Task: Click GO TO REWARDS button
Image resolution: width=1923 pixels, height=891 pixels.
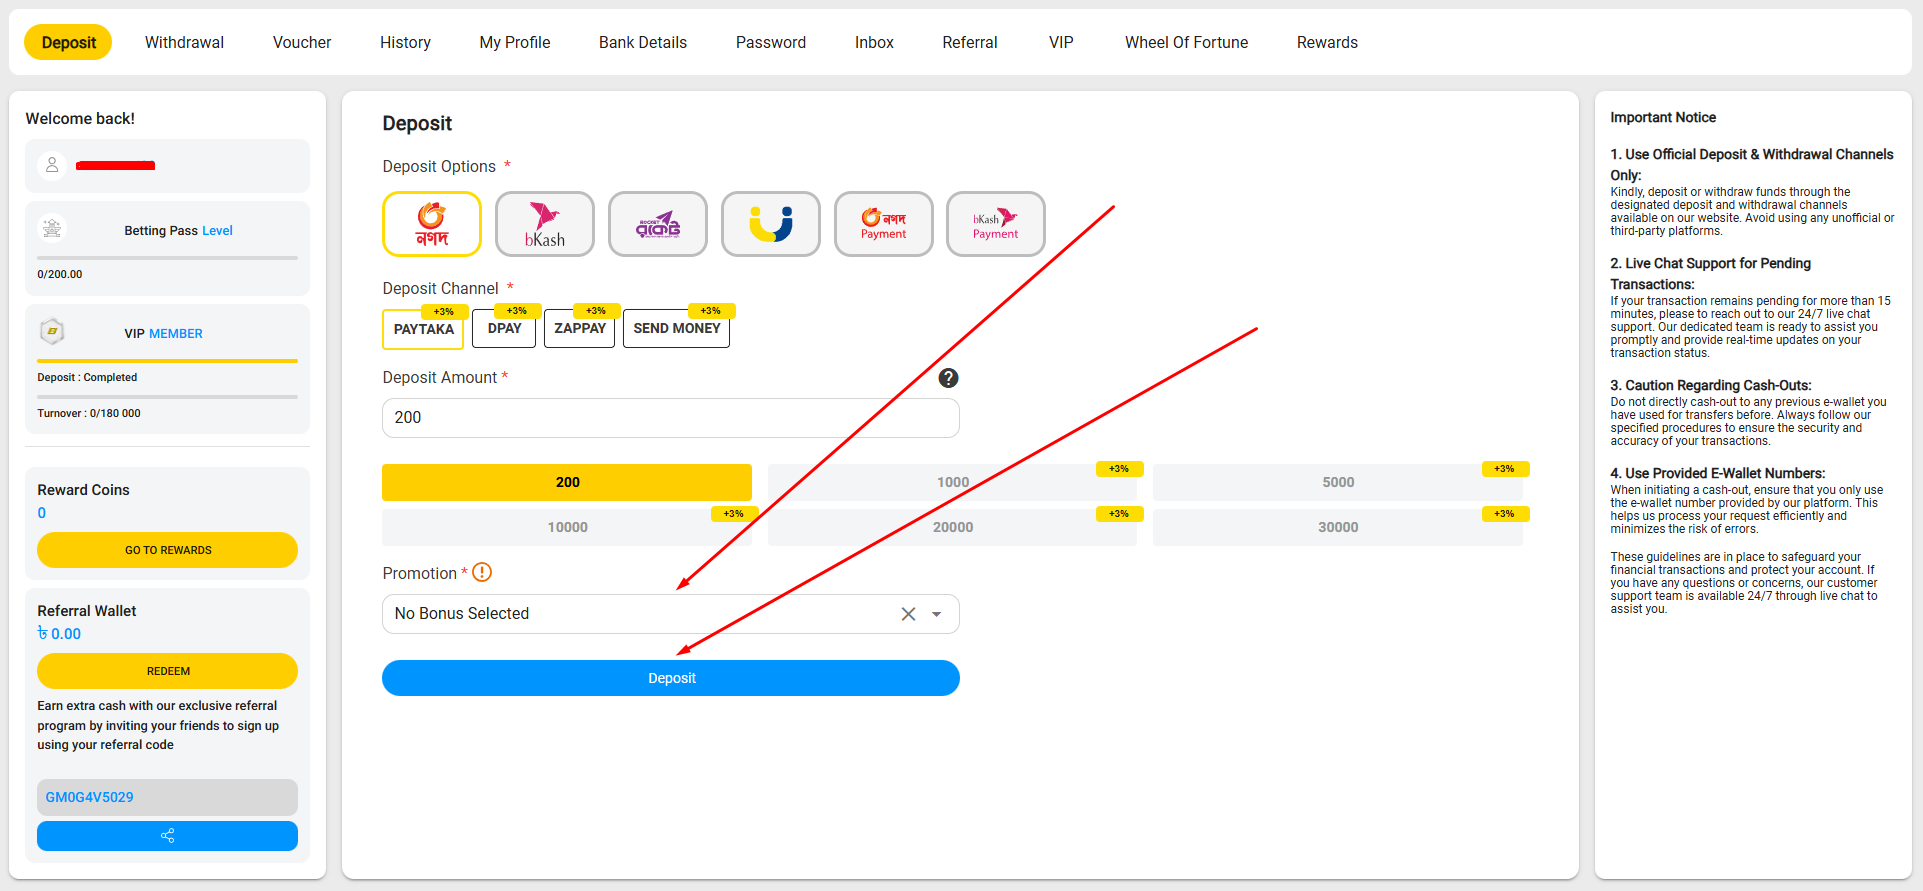Action: [x=168, y=550]
